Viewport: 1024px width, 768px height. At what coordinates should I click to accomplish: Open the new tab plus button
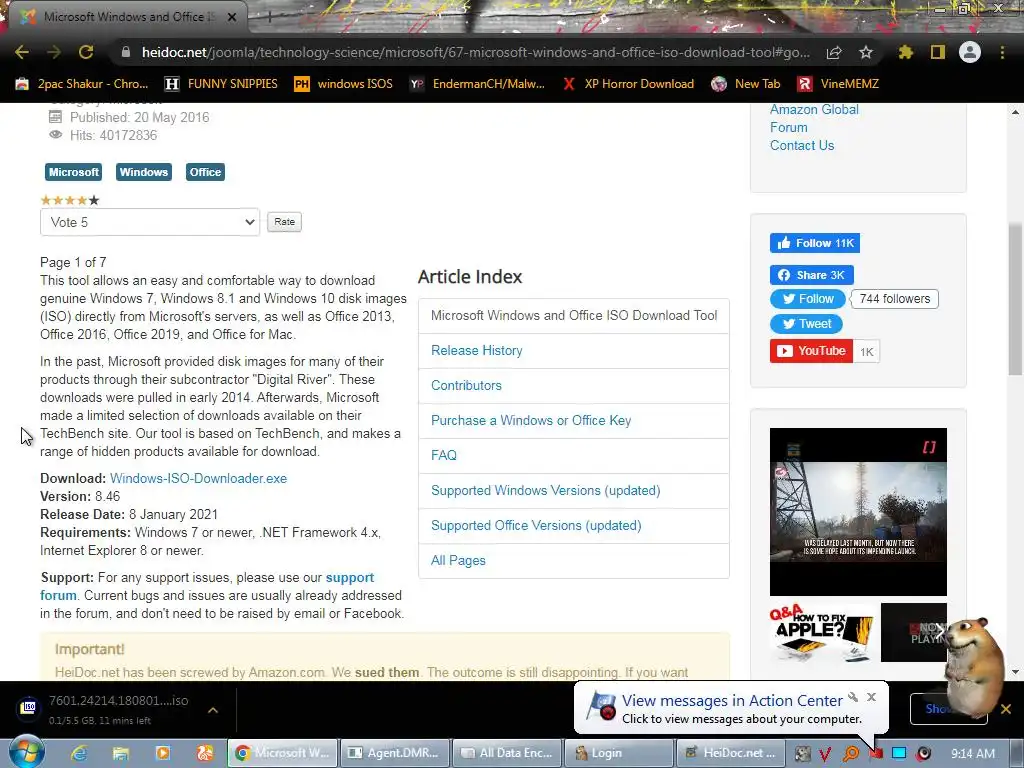(269, 17)
